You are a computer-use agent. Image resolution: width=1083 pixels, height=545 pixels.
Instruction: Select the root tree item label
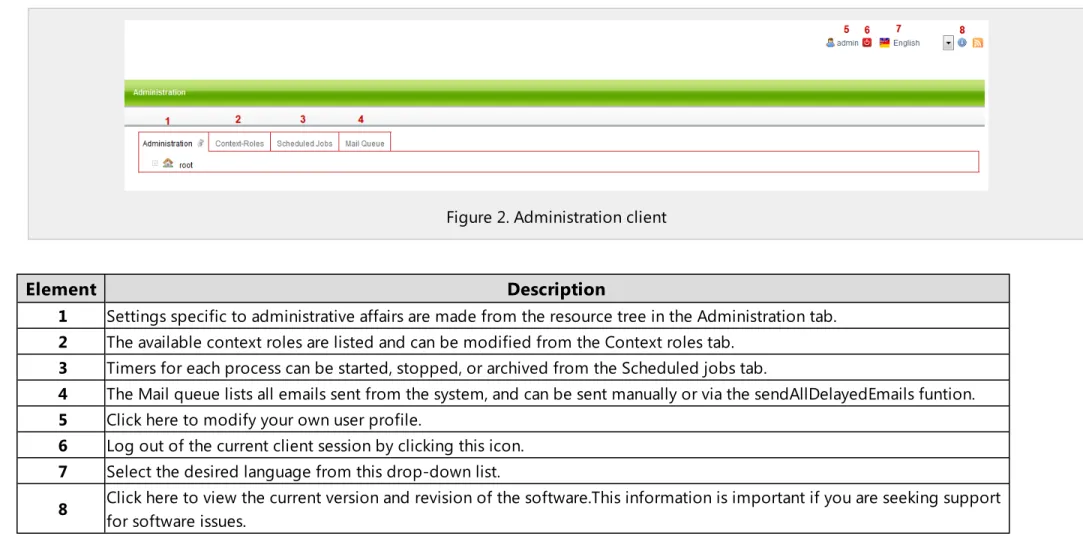[186, 165]
